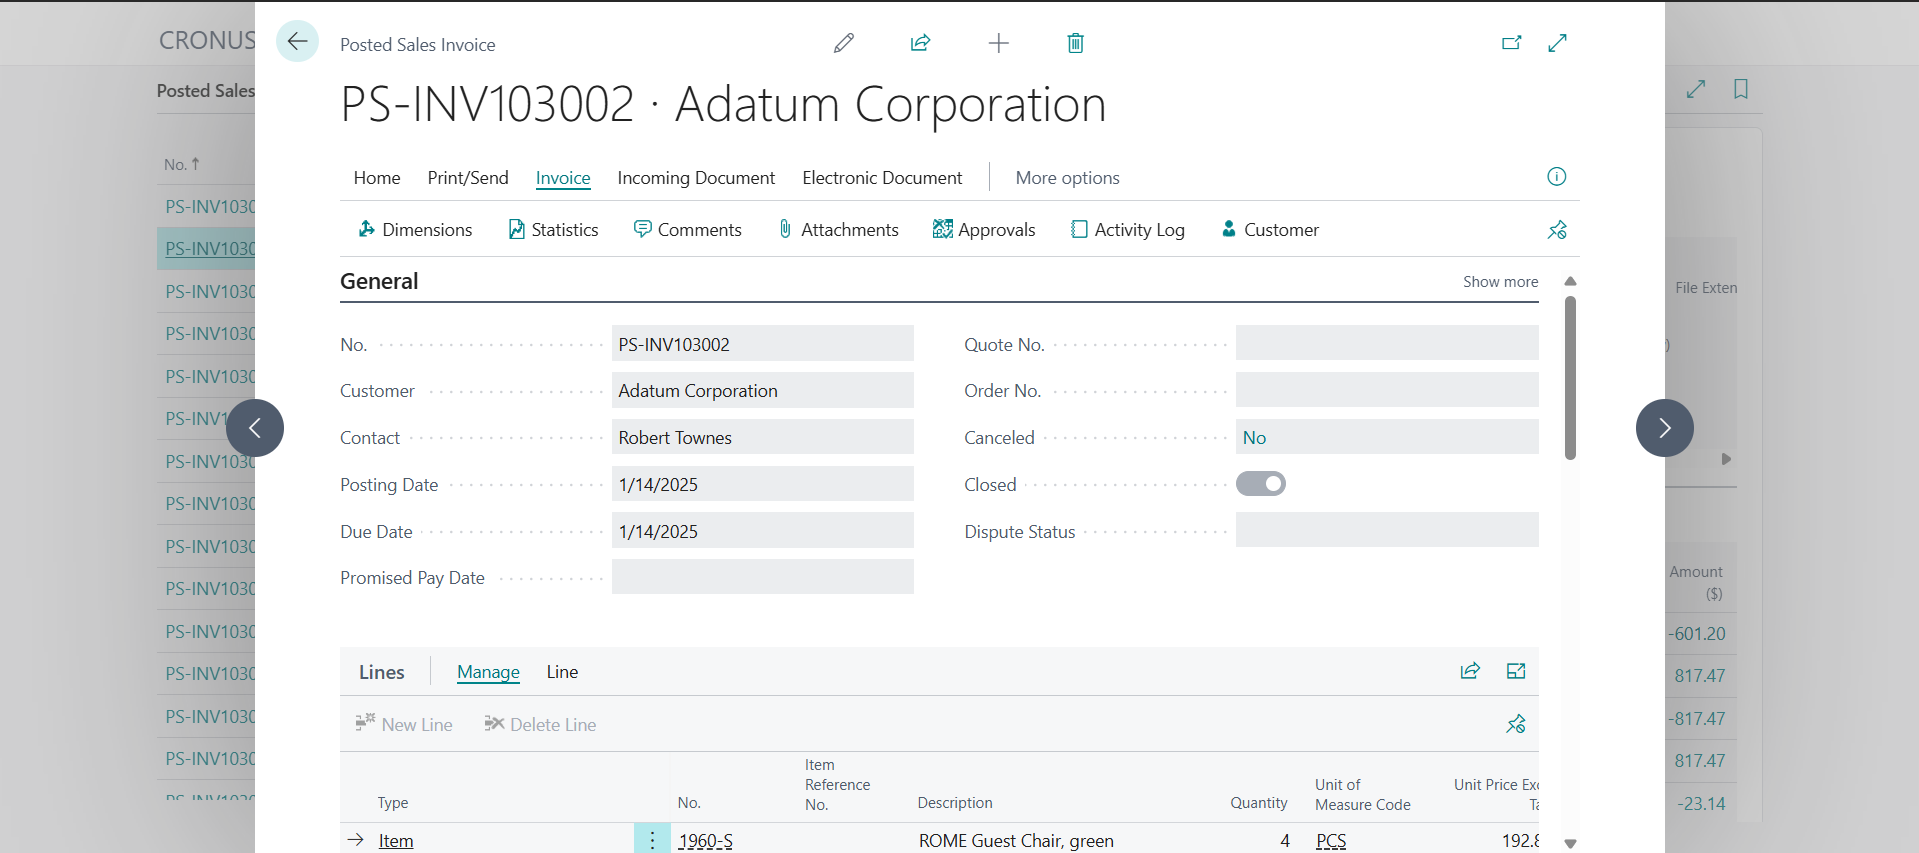Click the Contact field Robert Townes
This screenshot has width=1919, height=853.
763,438
